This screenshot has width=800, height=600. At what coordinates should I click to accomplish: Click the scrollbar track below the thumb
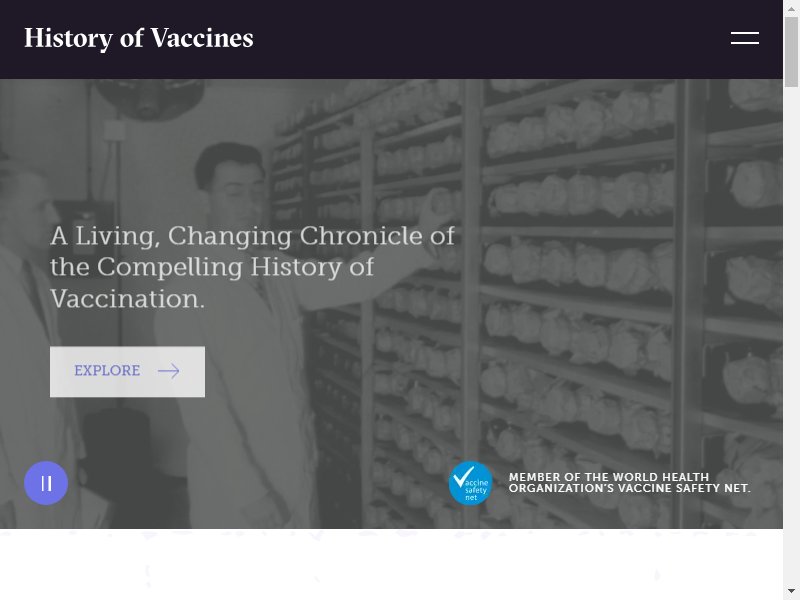(x=791, y=332)
